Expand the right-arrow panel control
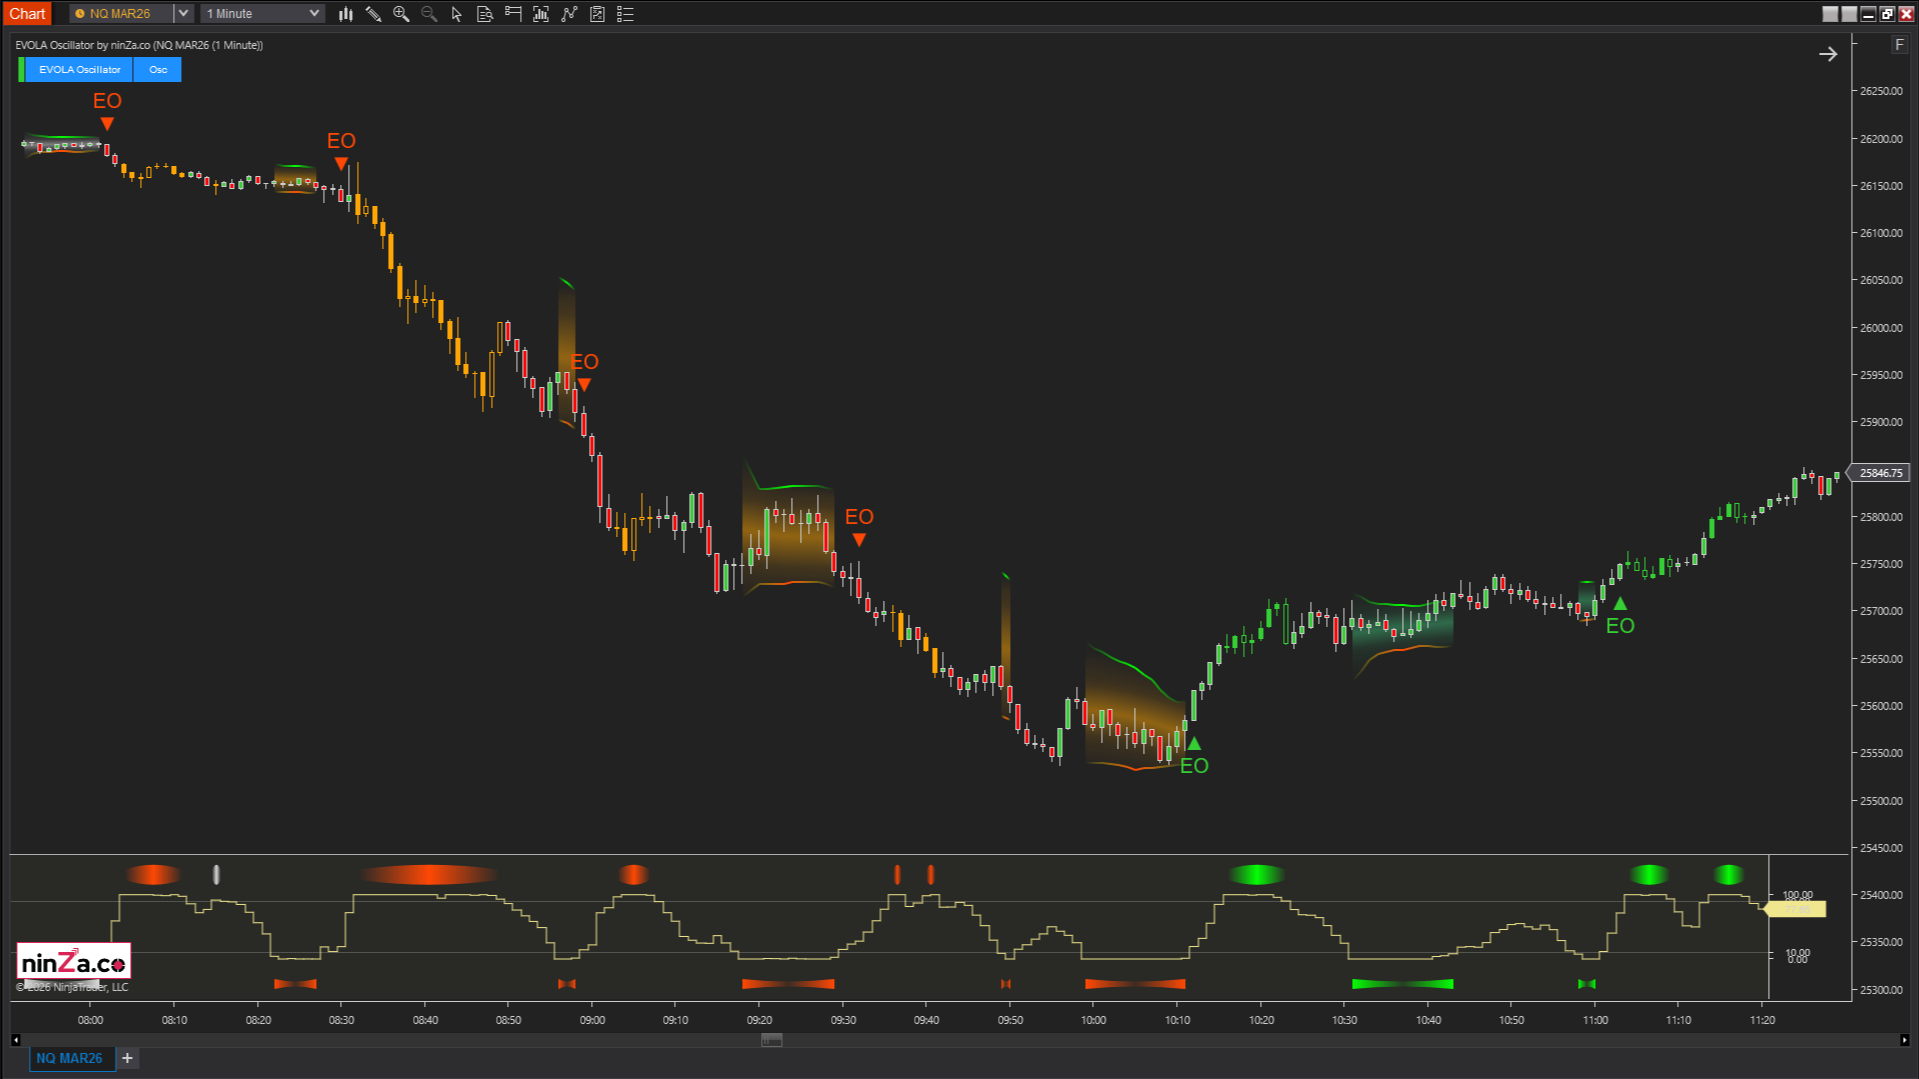The width and height of the screenshot is (1919, 1079). point(1828,54)
